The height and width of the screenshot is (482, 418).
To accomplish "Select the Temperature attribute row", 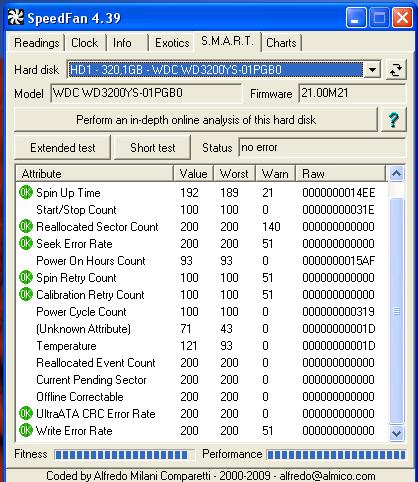I will click(202, 346).
